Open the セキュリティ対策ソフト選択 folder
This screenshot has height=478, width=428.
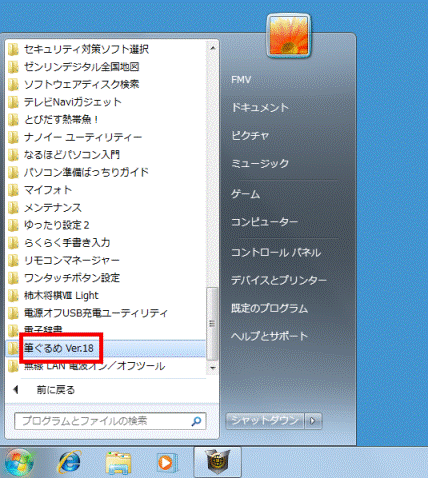(106, 49)
